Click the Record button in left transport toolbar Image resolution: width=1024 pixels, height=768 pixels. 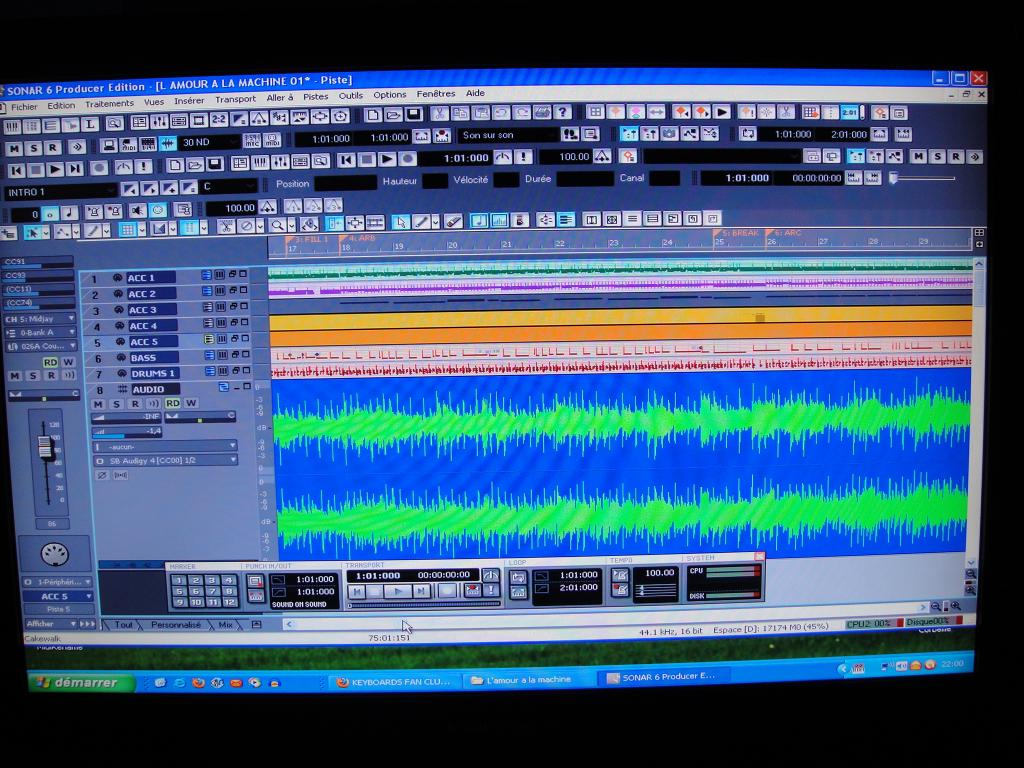(99, 168)
